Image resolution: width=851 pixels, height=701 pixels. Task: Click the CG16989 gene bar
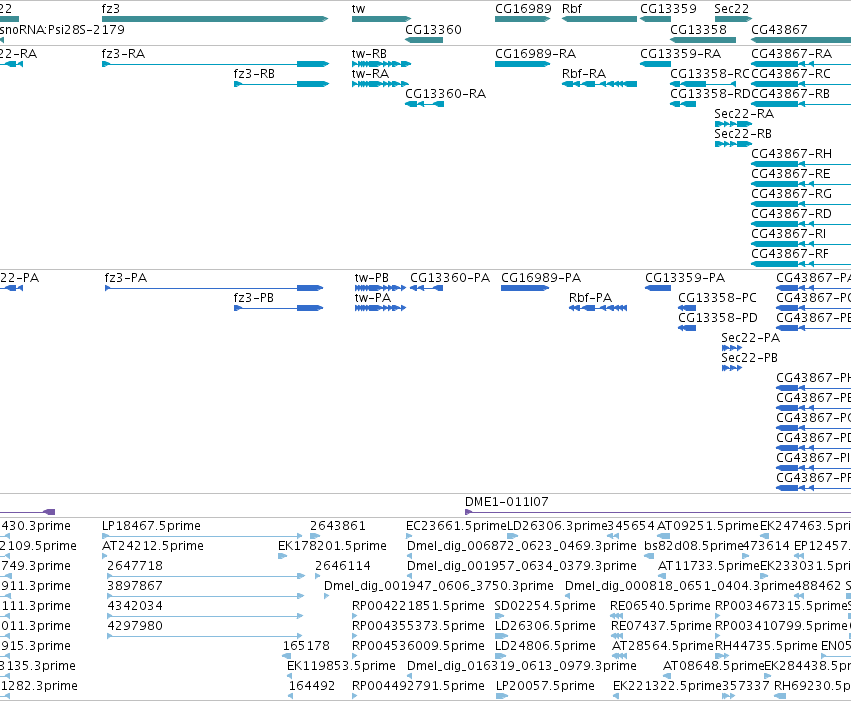pyautogui.click(x=522, y=19)
